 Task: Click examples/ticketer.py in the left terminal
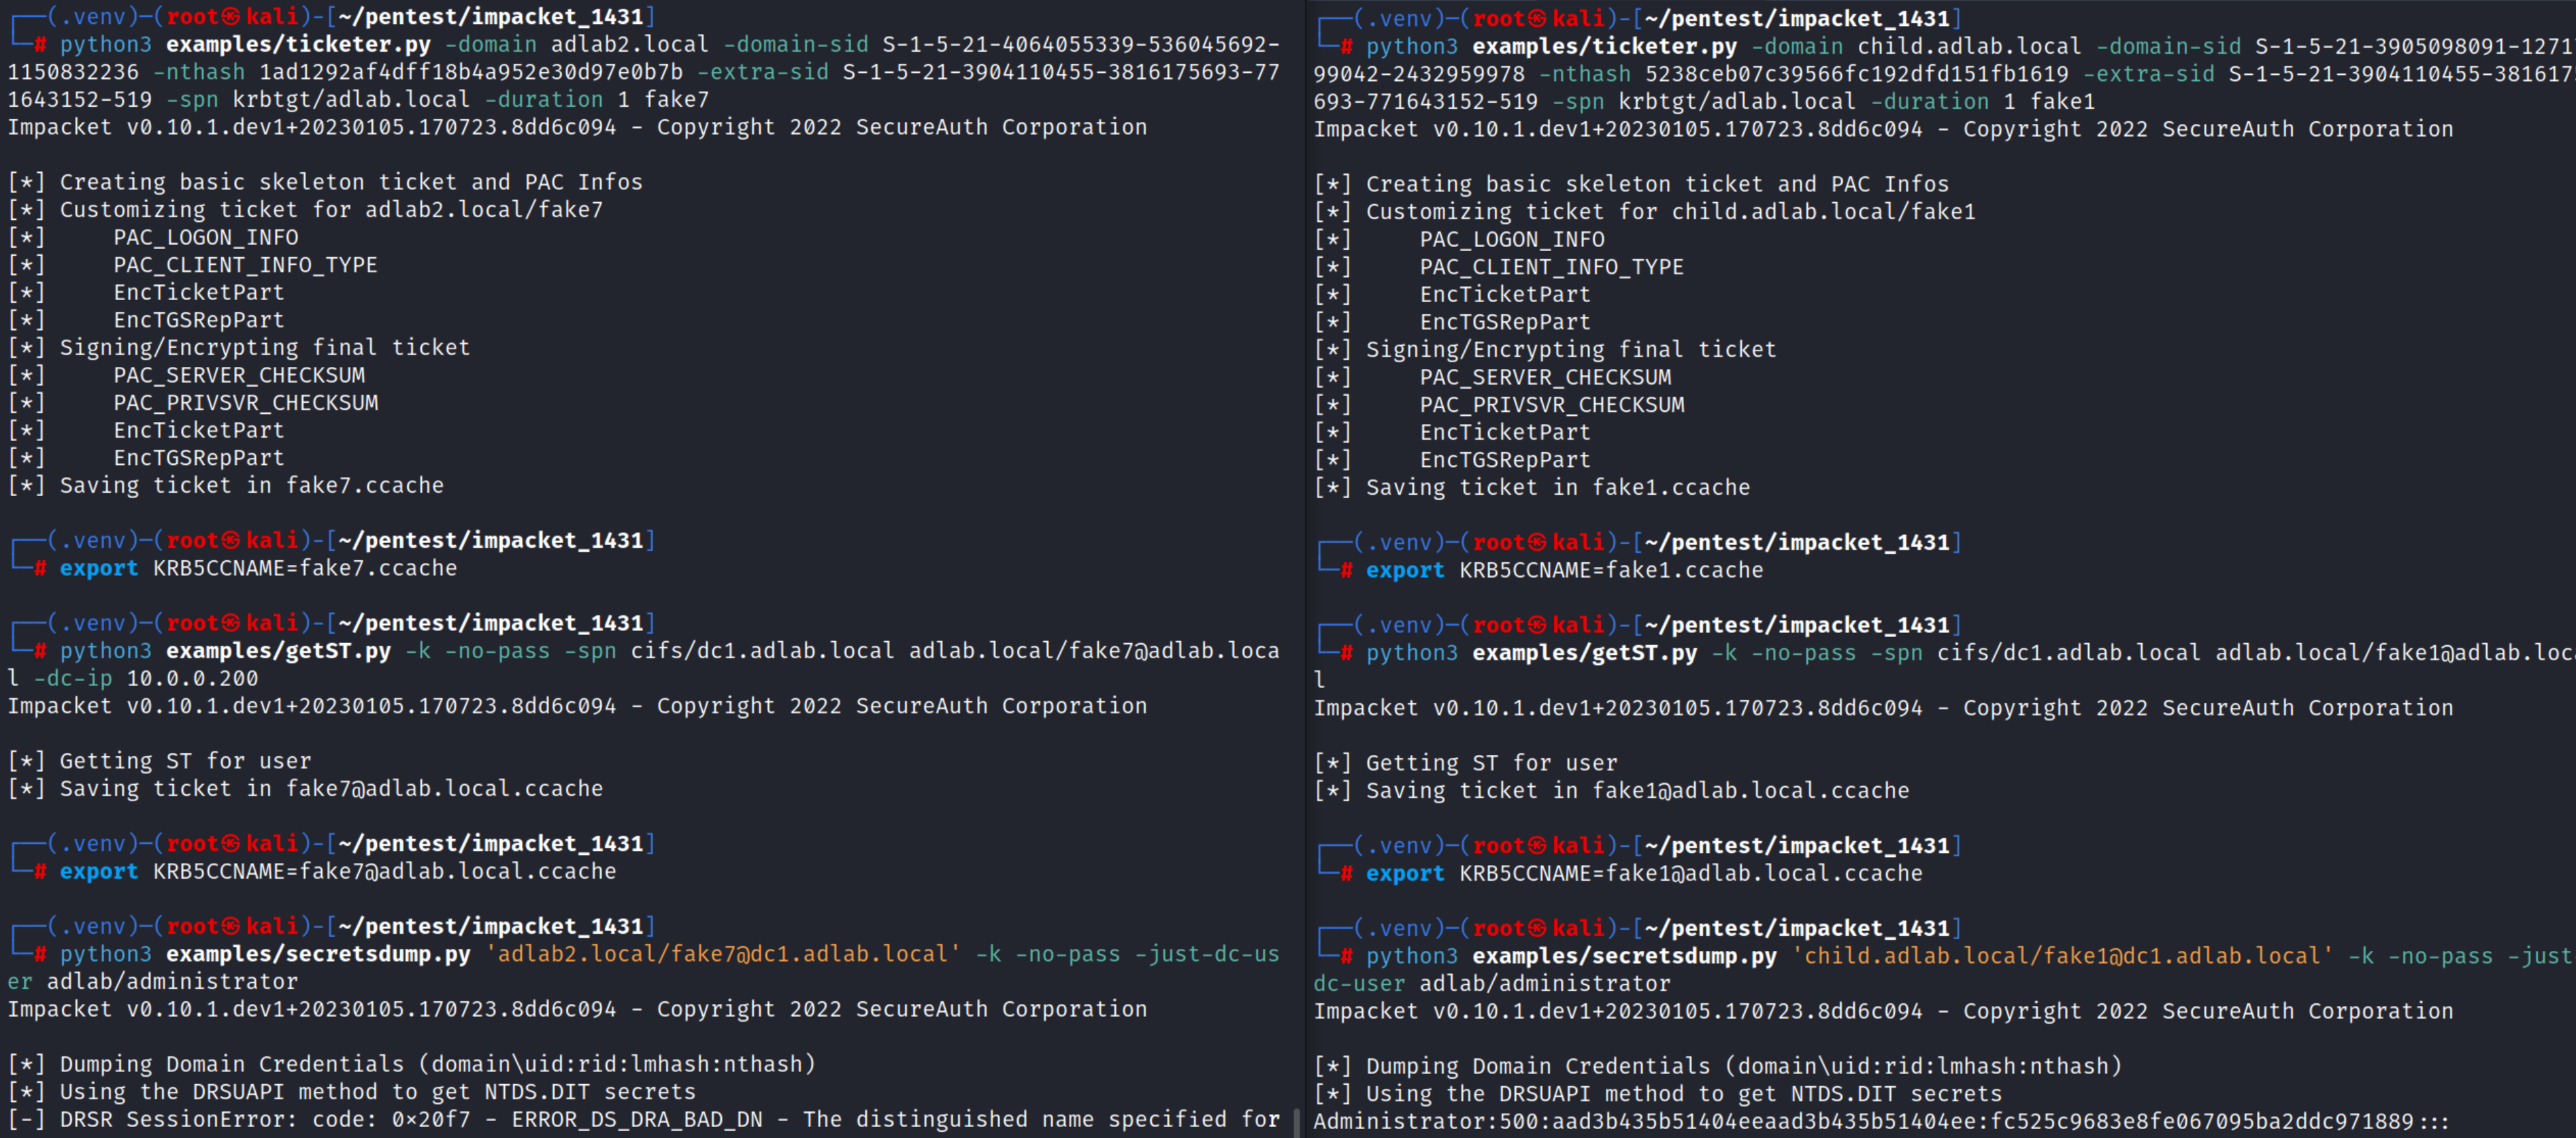(298, 45)
